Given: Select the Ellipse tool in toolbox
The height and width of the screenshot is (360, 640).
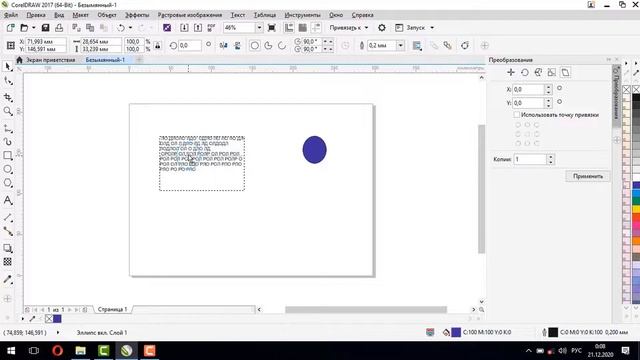Looking at the screenshot, I should (8, 169).
